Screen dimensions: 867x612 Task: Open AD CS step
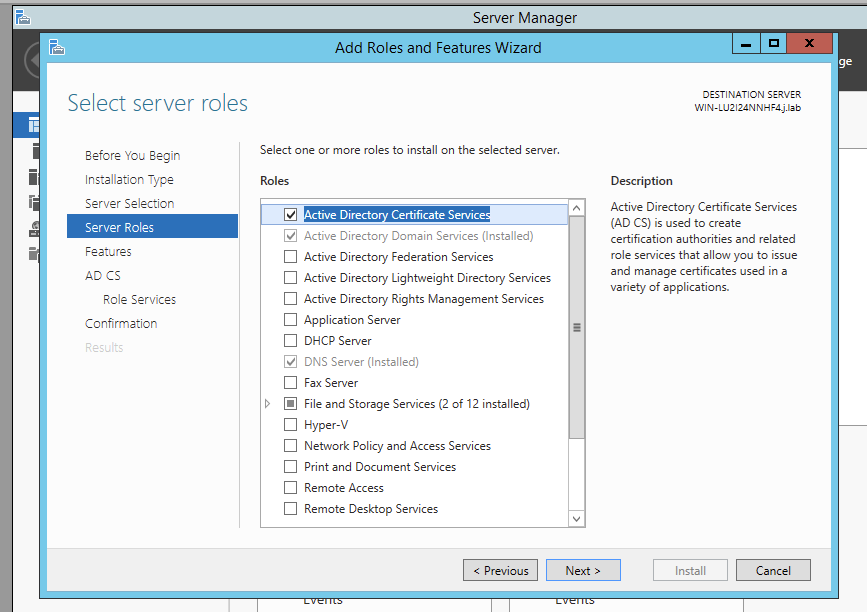(103, 275)
